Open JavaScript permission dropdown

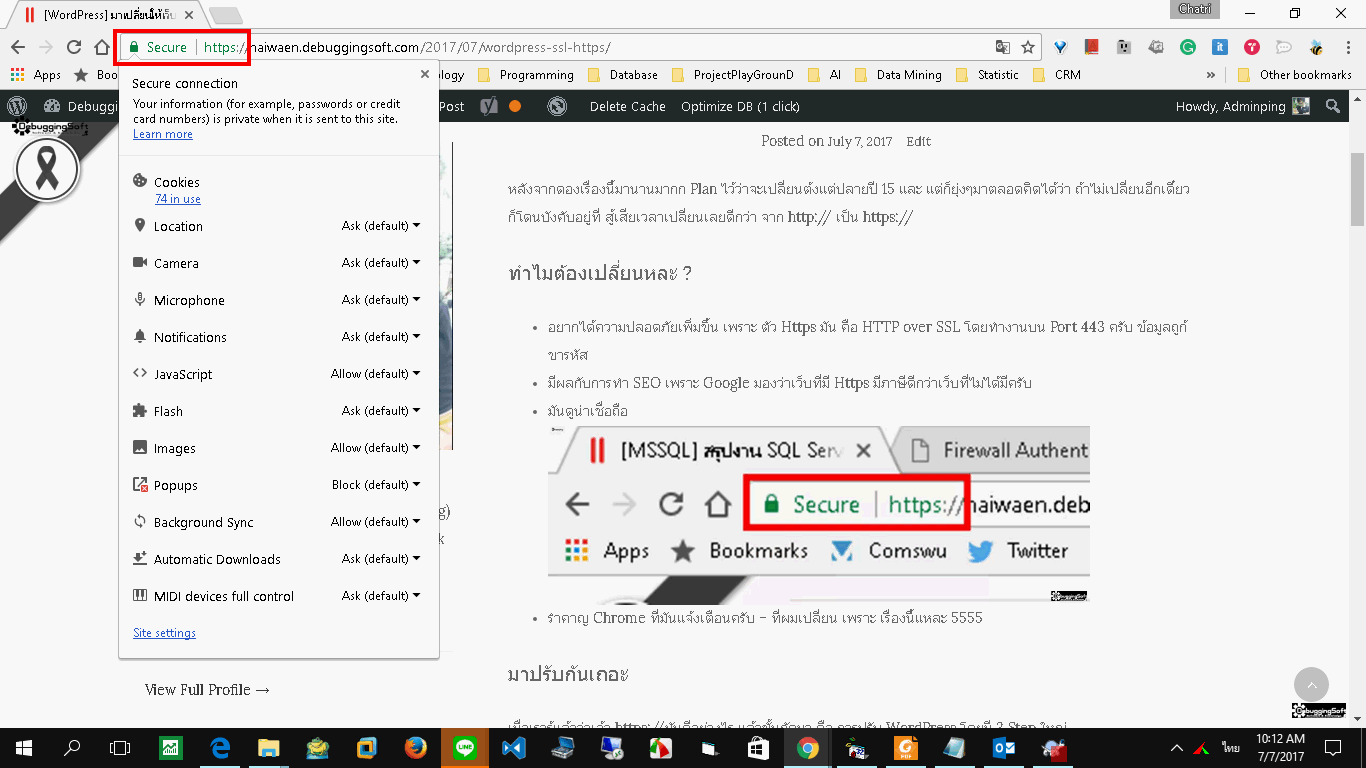pyautogui.click(x=376, y=374)
